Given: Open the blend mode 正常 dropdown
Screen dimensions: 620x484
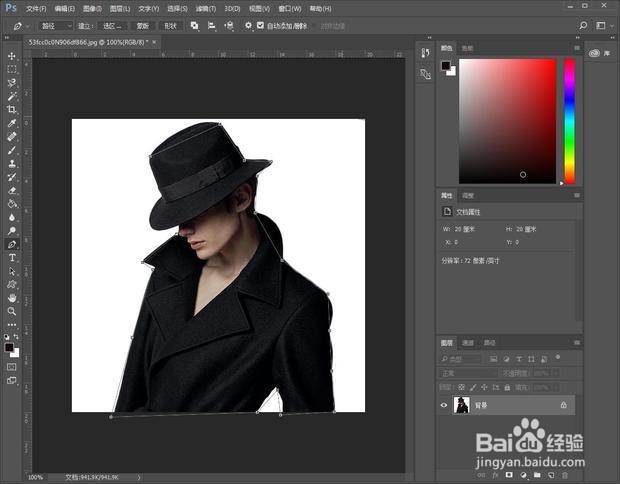Looking at the screenshot, I should (x=468, y=373).
